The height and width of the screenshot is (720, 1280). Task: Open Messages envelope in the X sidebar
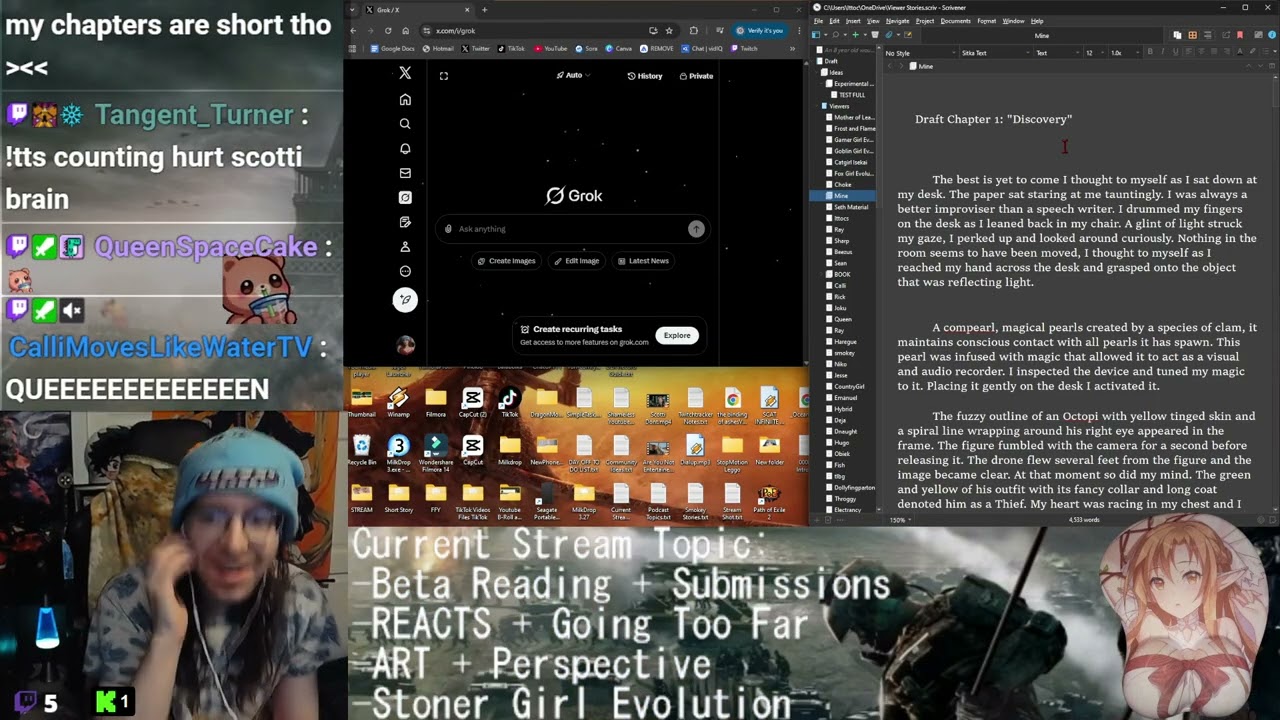pyautogui.click(x=405, y=173)
